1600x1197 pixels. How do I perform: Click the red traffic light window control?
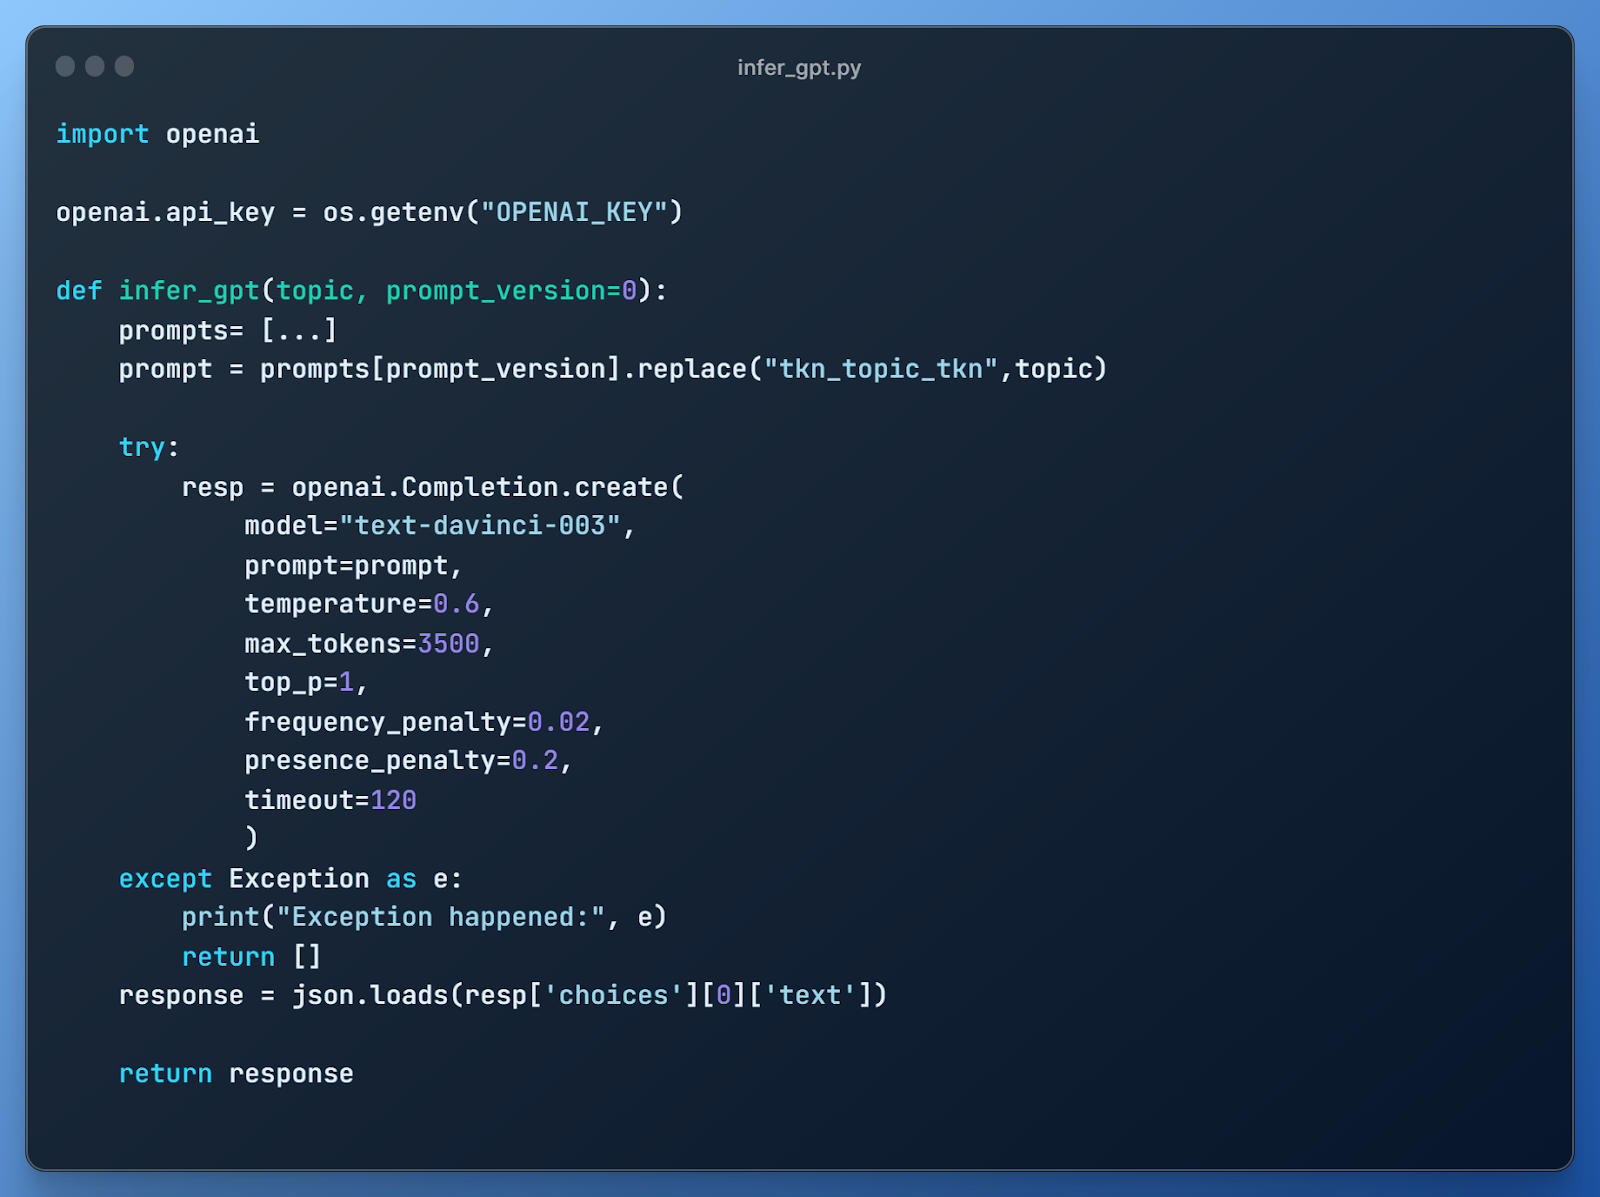tap(66, 66)
